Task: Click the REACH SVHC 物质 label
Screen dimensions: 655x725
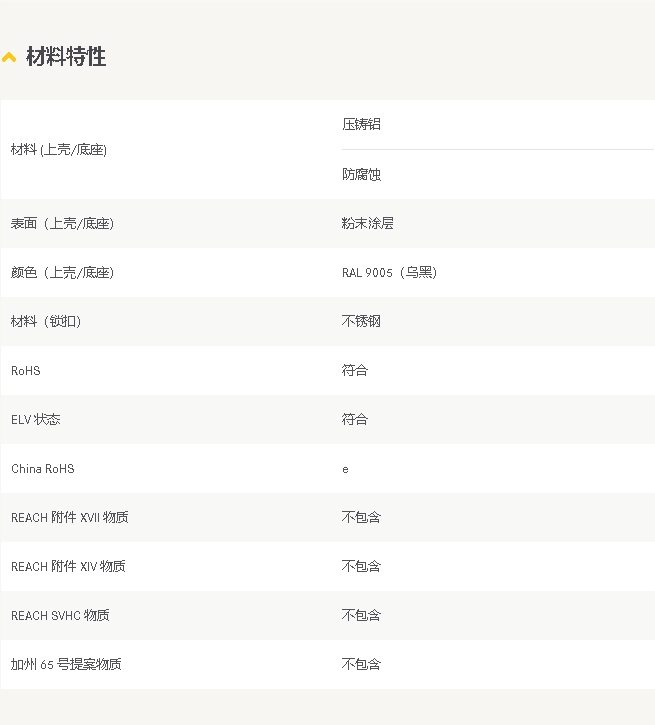Action: [x=60, y=615]
